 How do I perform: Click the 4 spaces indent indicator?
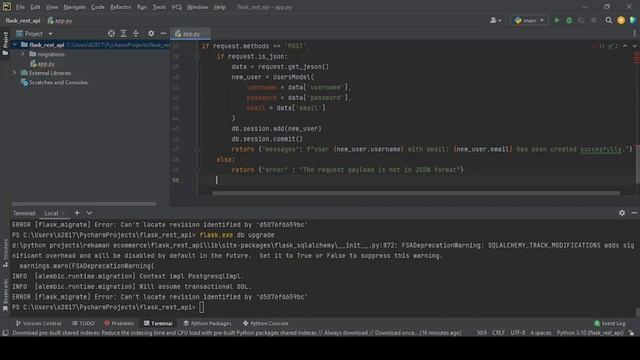540,333
